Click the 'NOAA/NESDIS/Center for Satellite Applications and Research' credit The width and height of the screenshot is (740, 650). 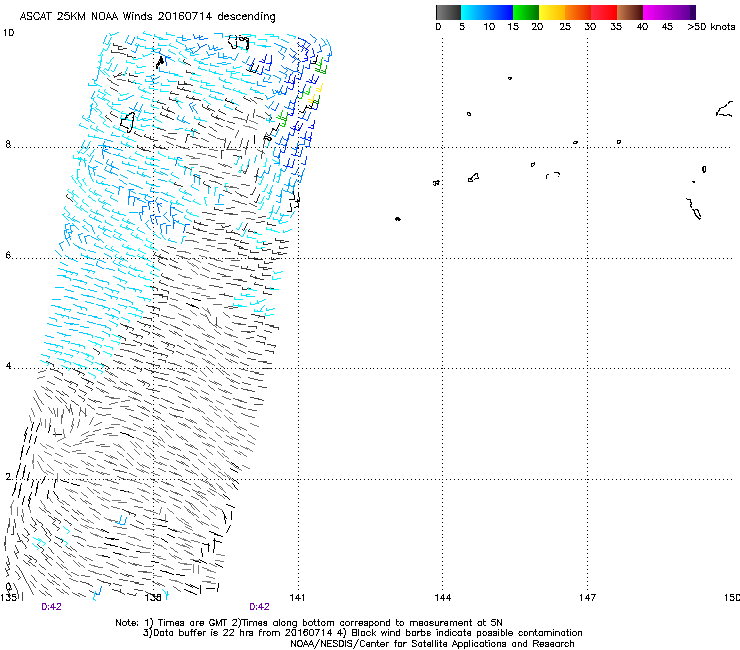432,644
